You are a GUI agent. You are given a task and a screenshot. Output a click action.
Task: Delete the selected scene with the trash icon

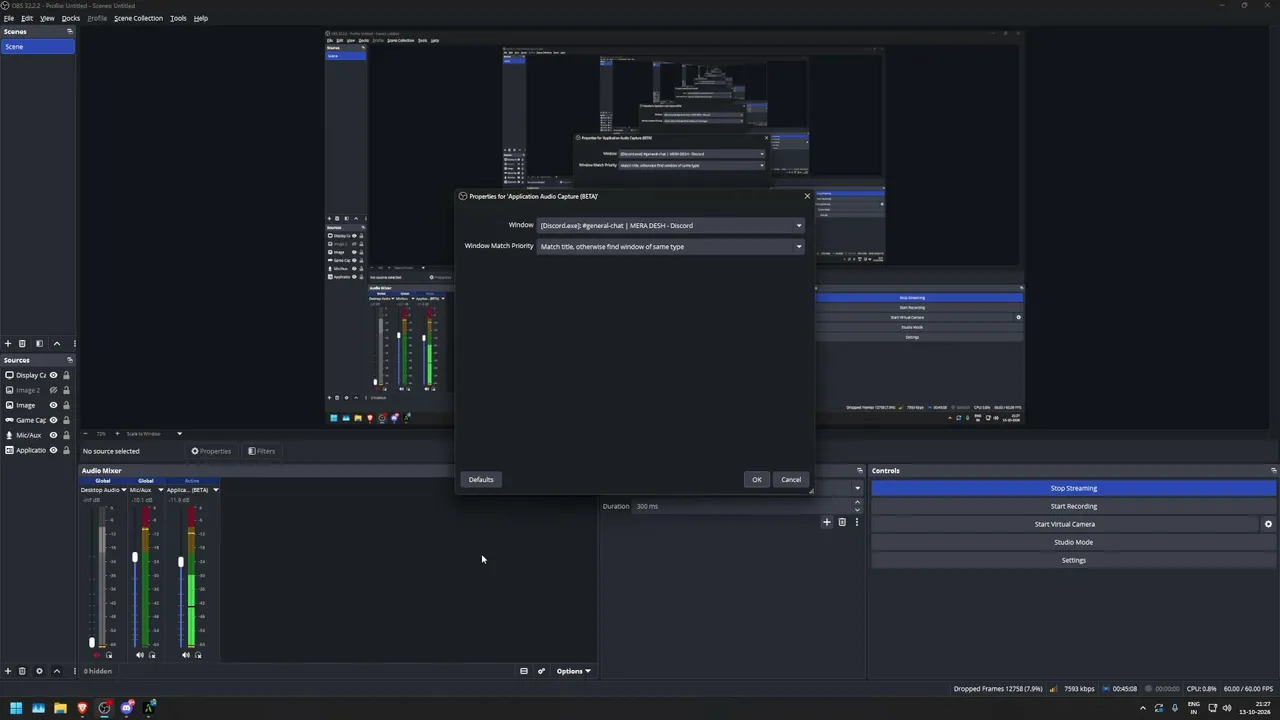pyautogui.click(x=22, y=343)
